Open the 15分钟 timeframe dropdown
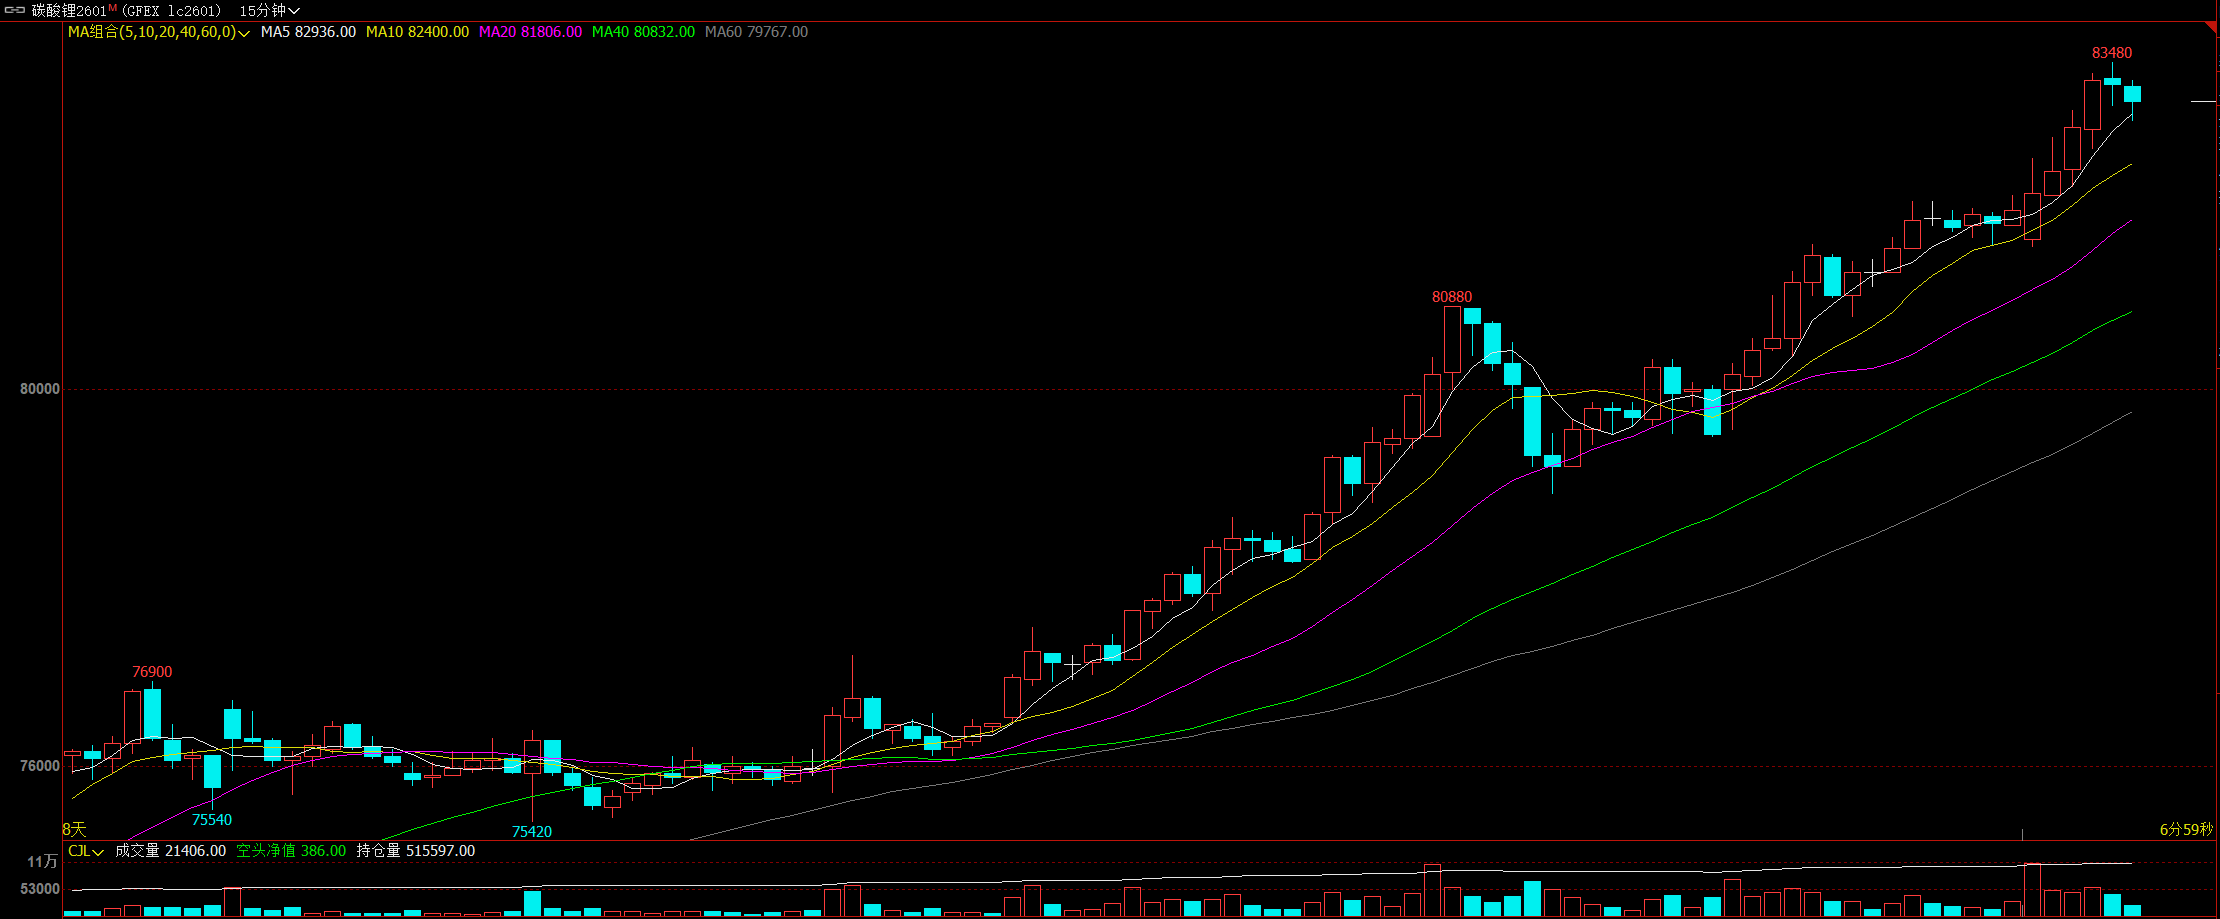This screenshot has width=2220, height=919. point(269,10)
